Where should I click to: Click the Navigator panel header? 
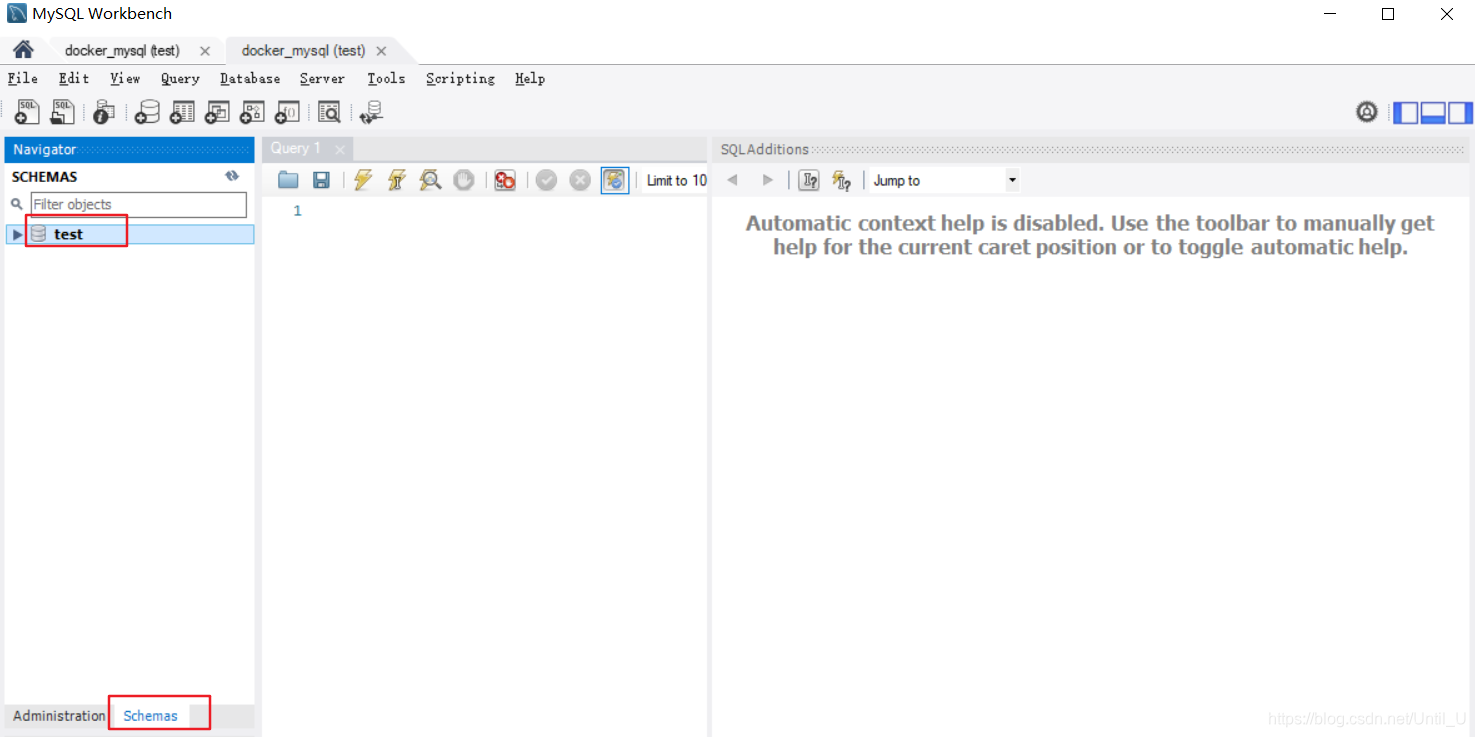point(129,149)
